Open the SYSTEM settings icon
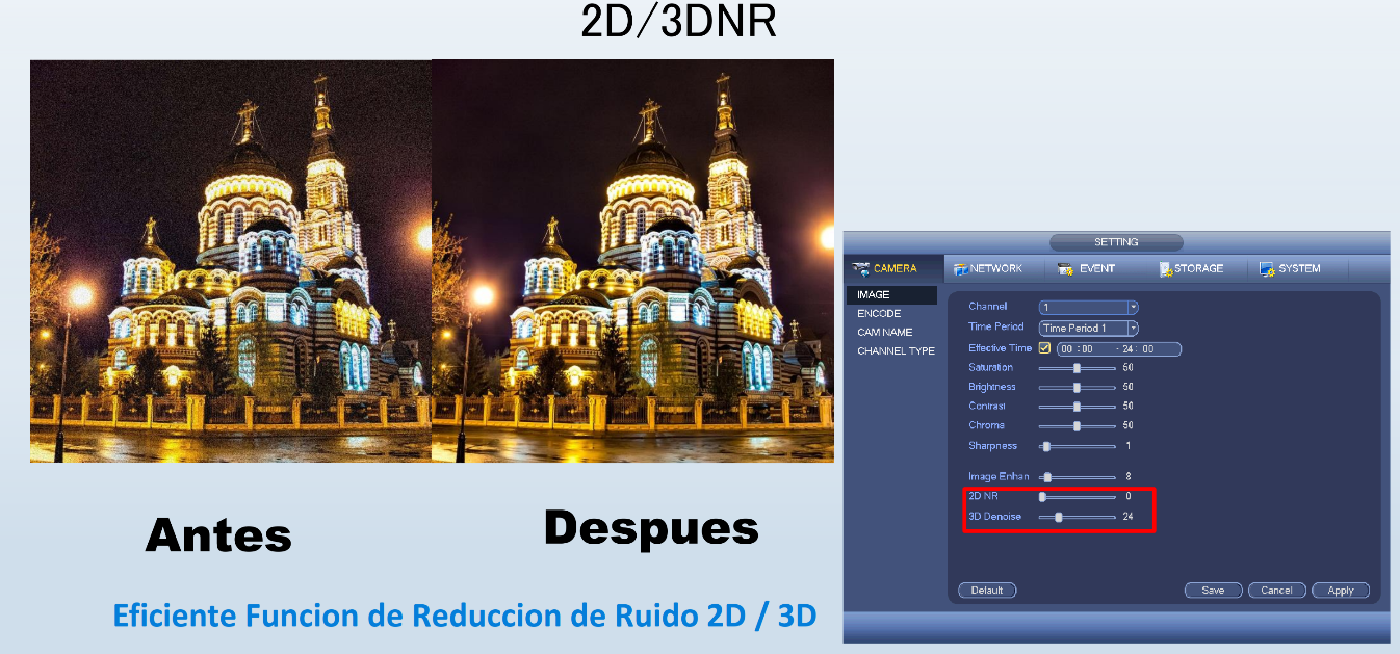 (1266, 268)
